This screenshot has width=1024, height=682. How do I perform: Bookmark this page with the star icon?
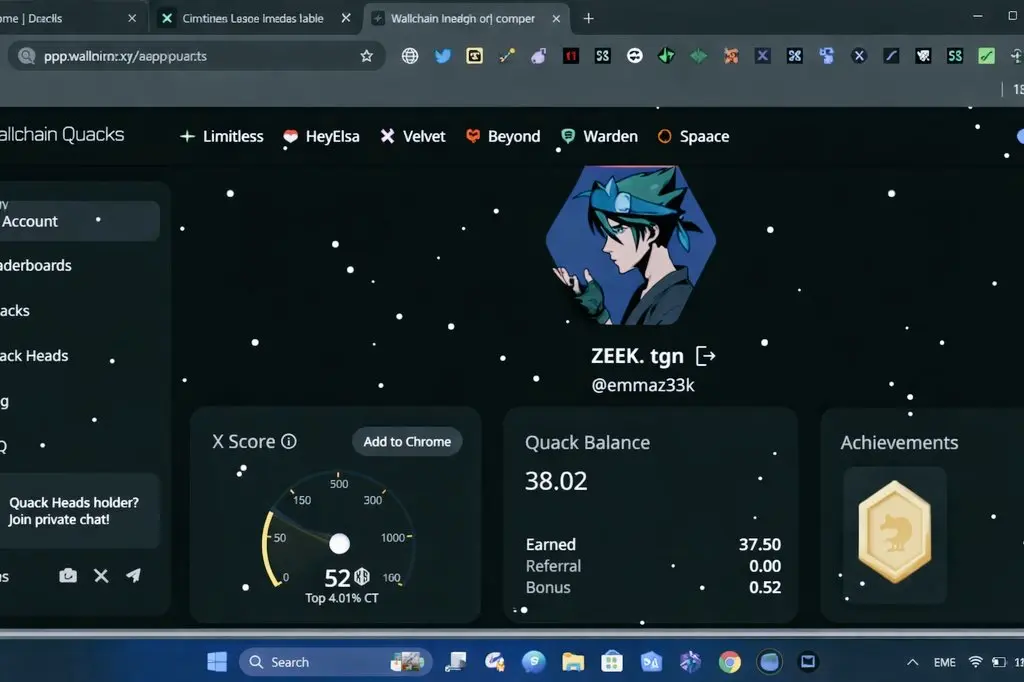pyautogui.click(x=366, y=56)
